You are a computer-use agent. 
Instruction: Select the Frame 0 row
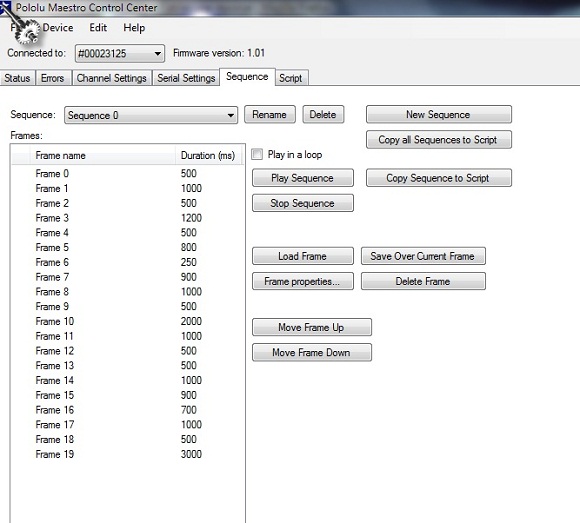pos(128,173)
